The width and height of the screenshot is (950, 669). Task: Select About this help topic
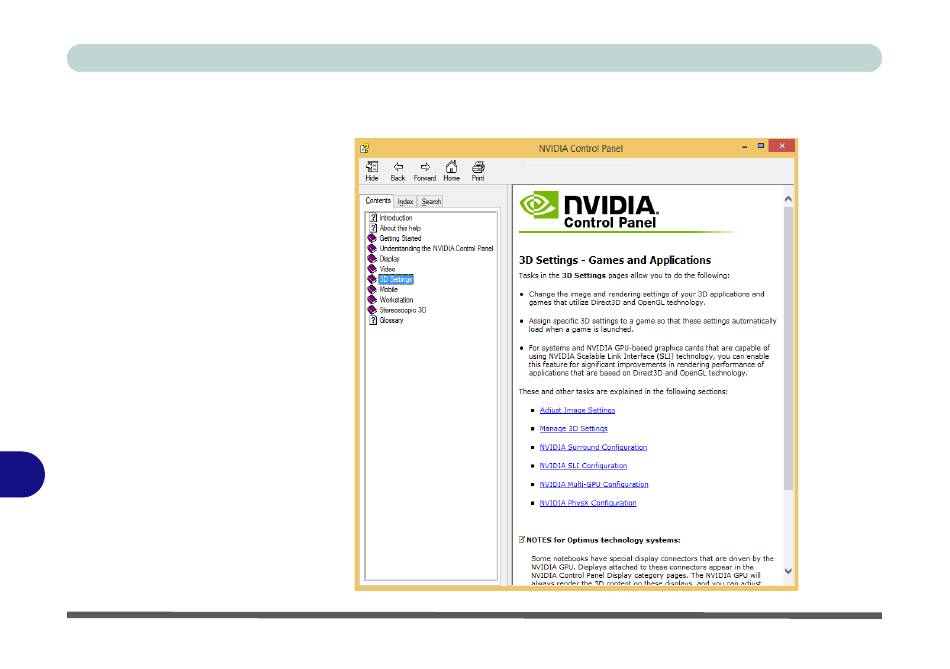[x=400, y=228]
